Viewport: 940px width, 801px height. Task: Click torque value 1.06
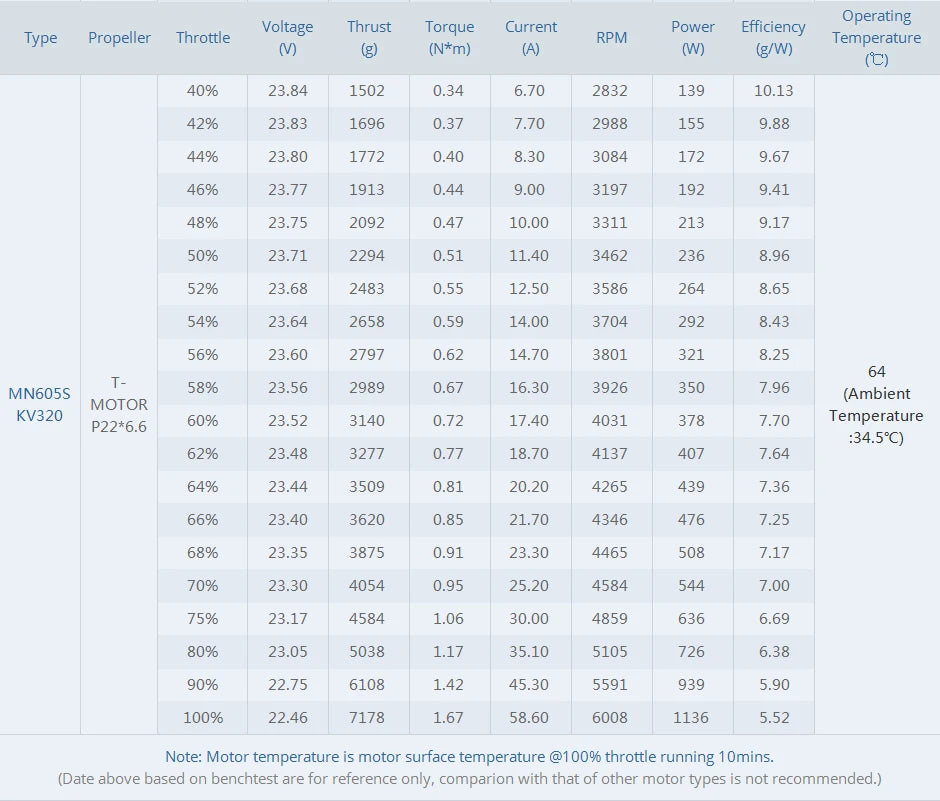[x=448, y=618]
